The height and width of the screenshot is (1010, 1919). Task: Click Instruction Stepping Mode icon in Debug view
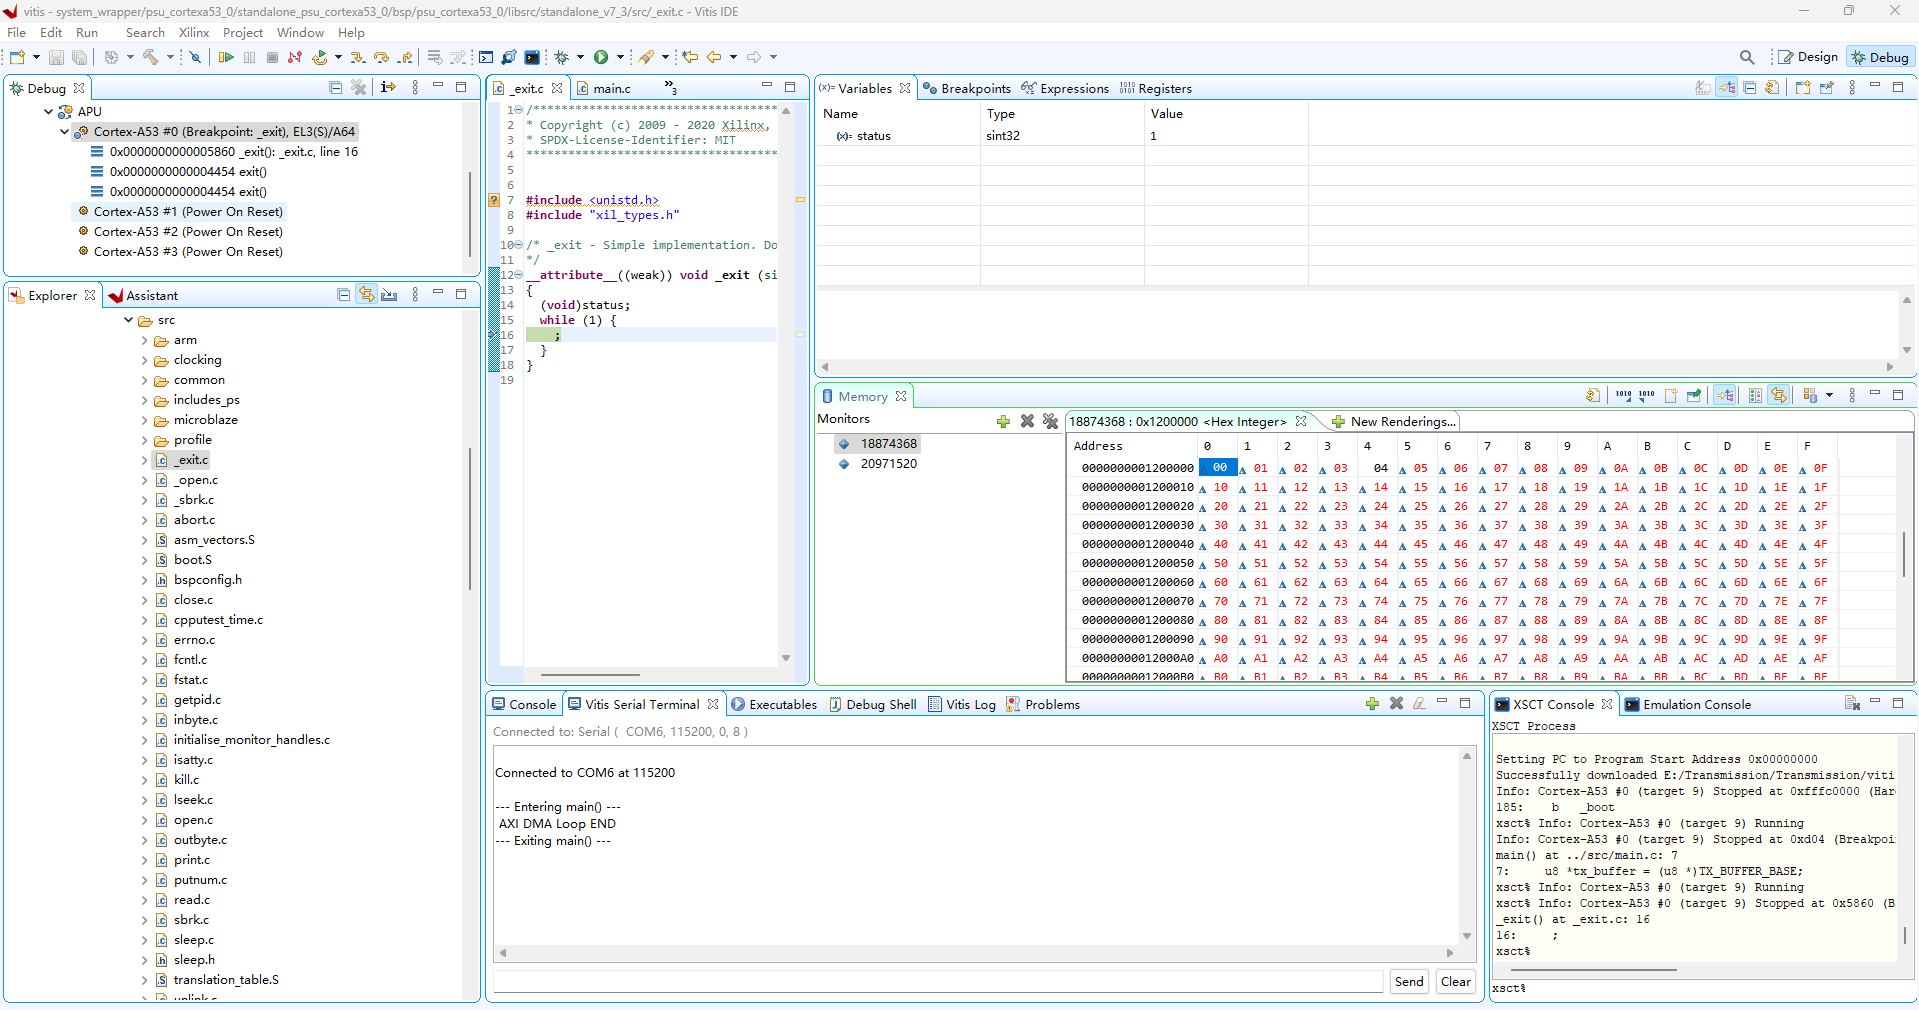coord(388,88)
